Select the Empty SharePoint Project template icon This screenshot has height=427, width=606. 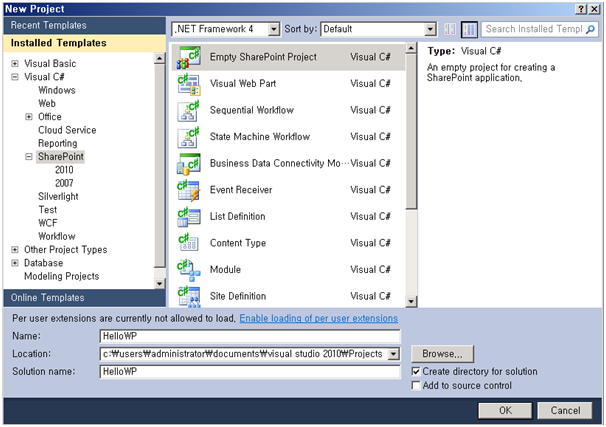pyautogui.click(x=189, y=57)
